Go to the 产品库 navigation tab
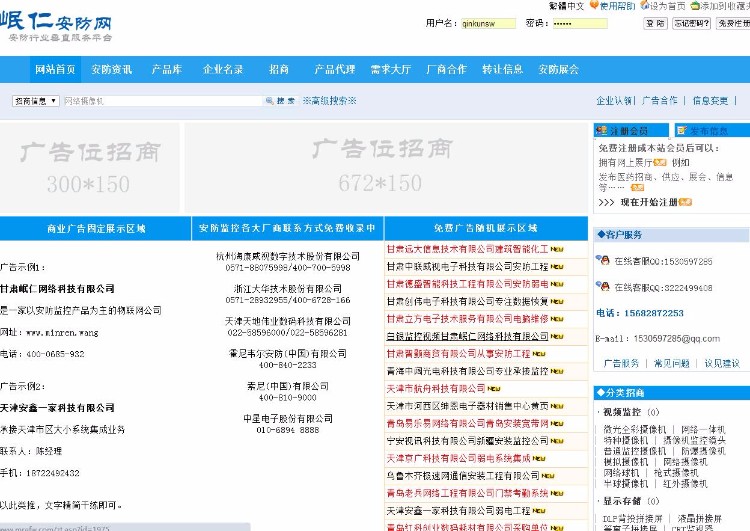This screenshot has height=531, width=750. (x=166, y=70)
